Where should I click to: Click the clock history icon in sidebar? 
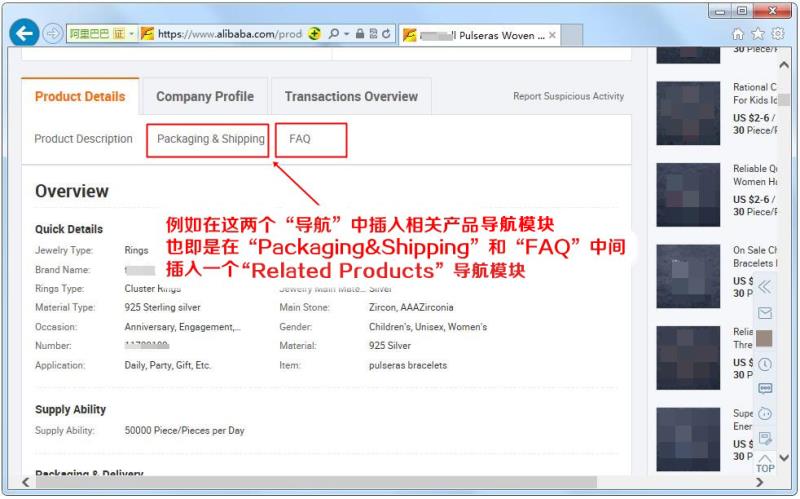click(765, 364)
